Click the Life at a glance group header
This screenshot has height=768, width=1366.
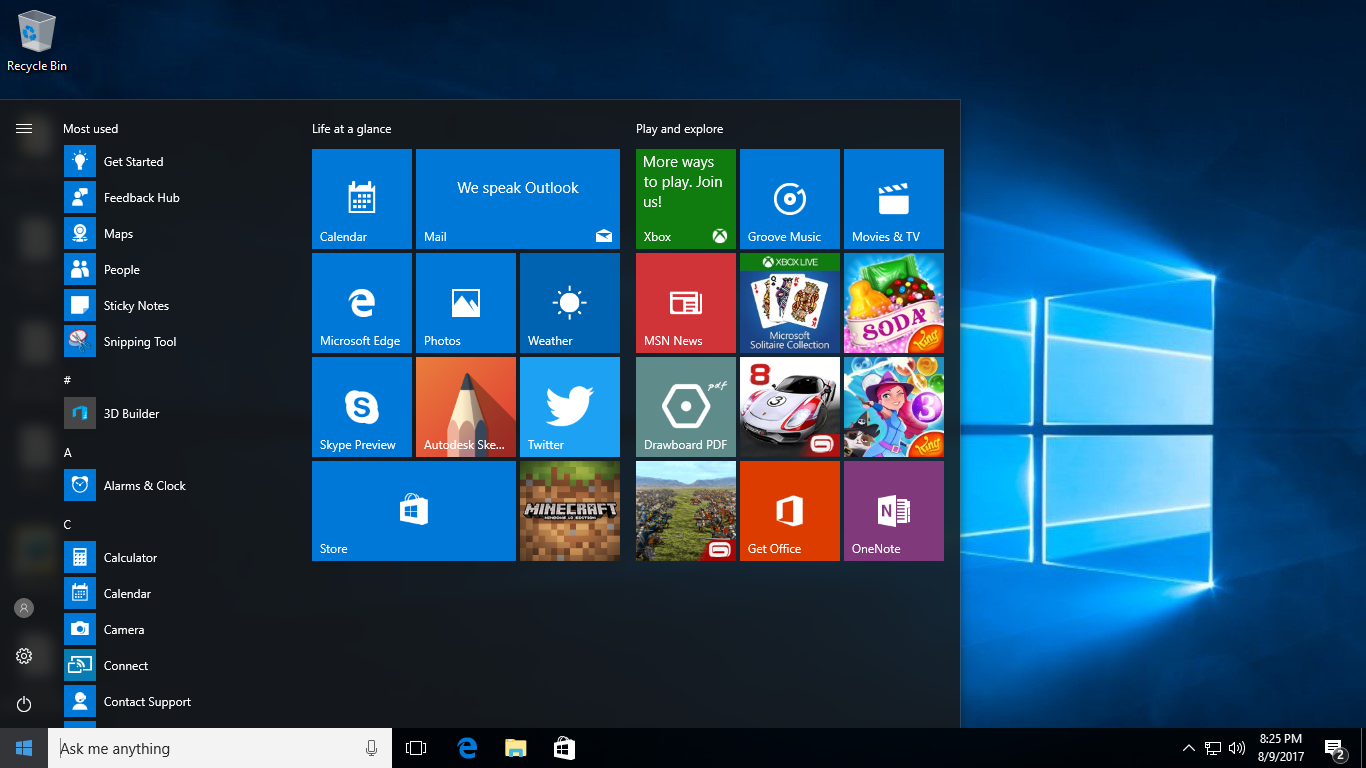pos(352,129)
